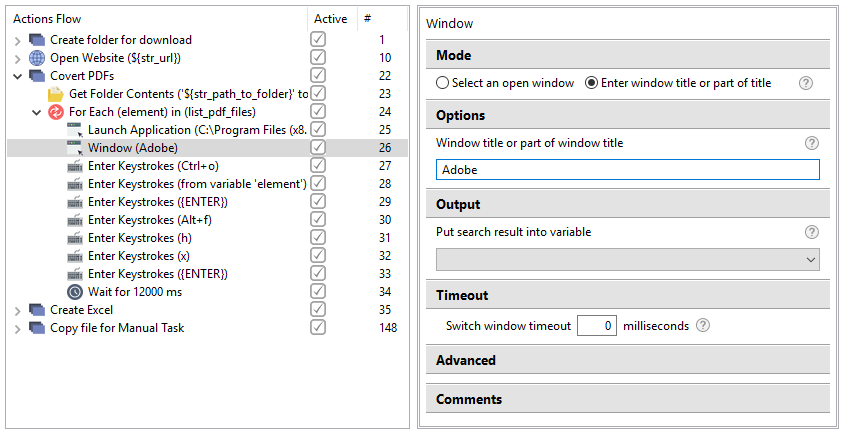Image resolution: width=844 pixels, height=434 pixels.
Task: Click the help icon next to Mode radio options
Action: pos(805,83)
